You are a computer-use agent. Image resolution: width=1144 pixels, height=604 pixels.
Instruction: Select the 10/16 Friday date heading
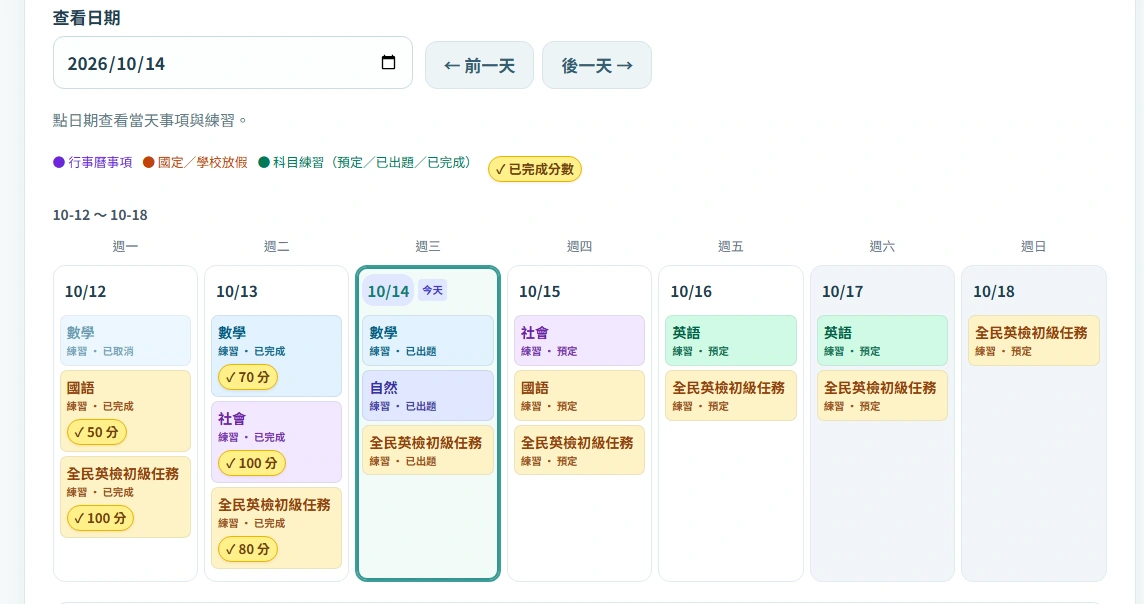click(x=691, y=292)
